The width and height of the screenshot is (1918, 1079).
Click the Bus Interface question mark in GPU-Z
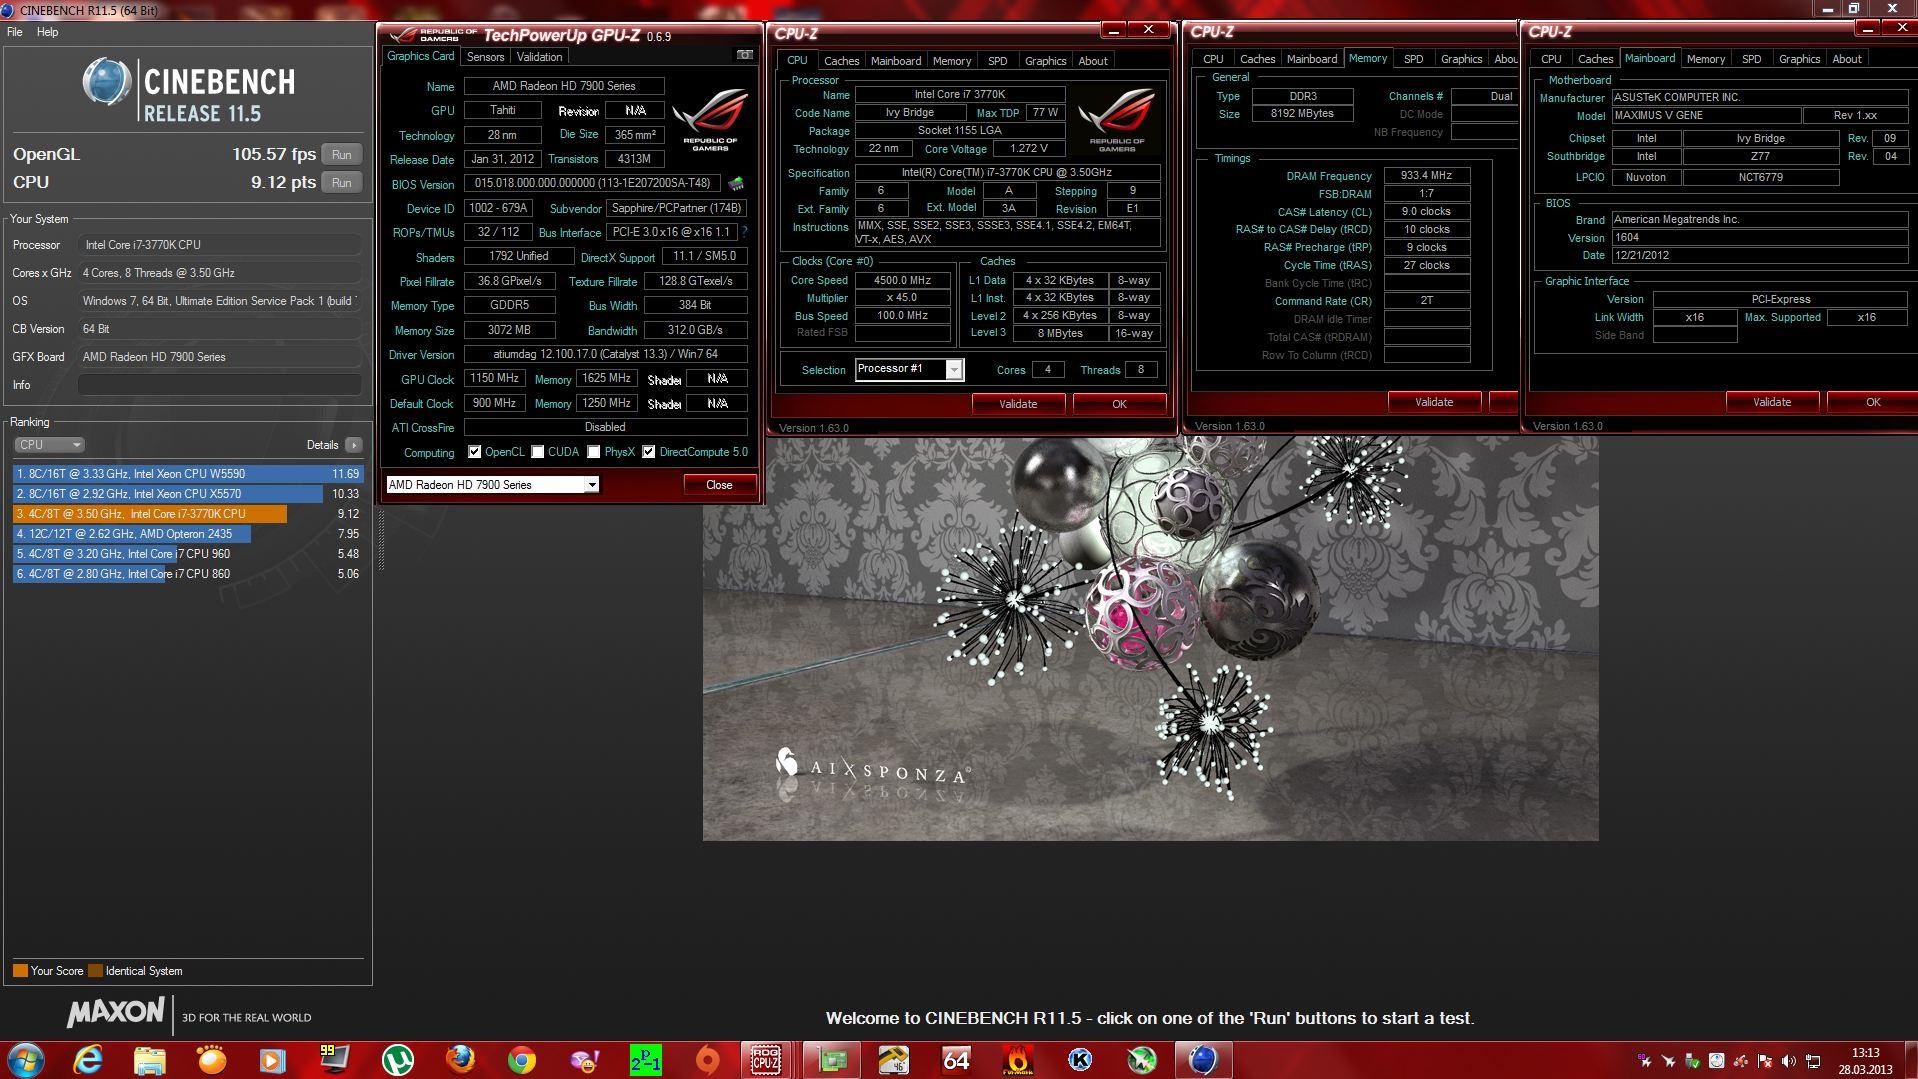pyautogui.click(x=745, y=232)
